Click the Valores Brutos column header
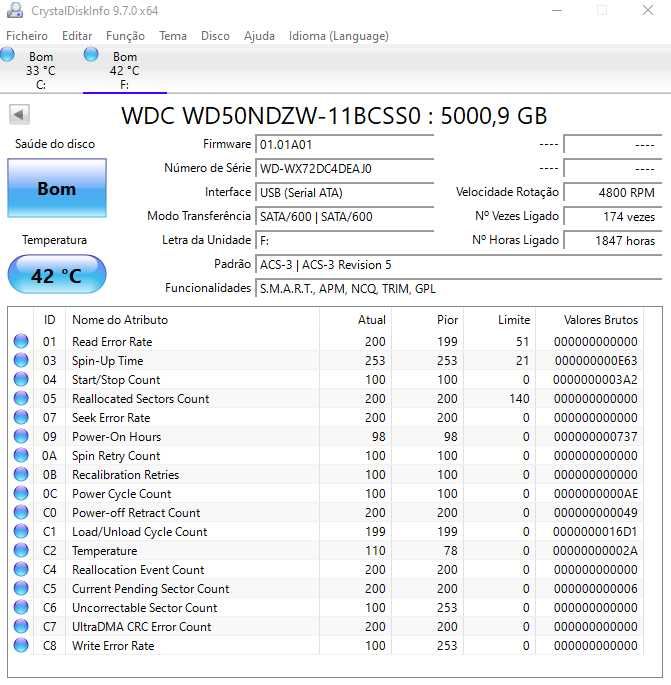The image size is (671, 685). [x=591, y=320]
